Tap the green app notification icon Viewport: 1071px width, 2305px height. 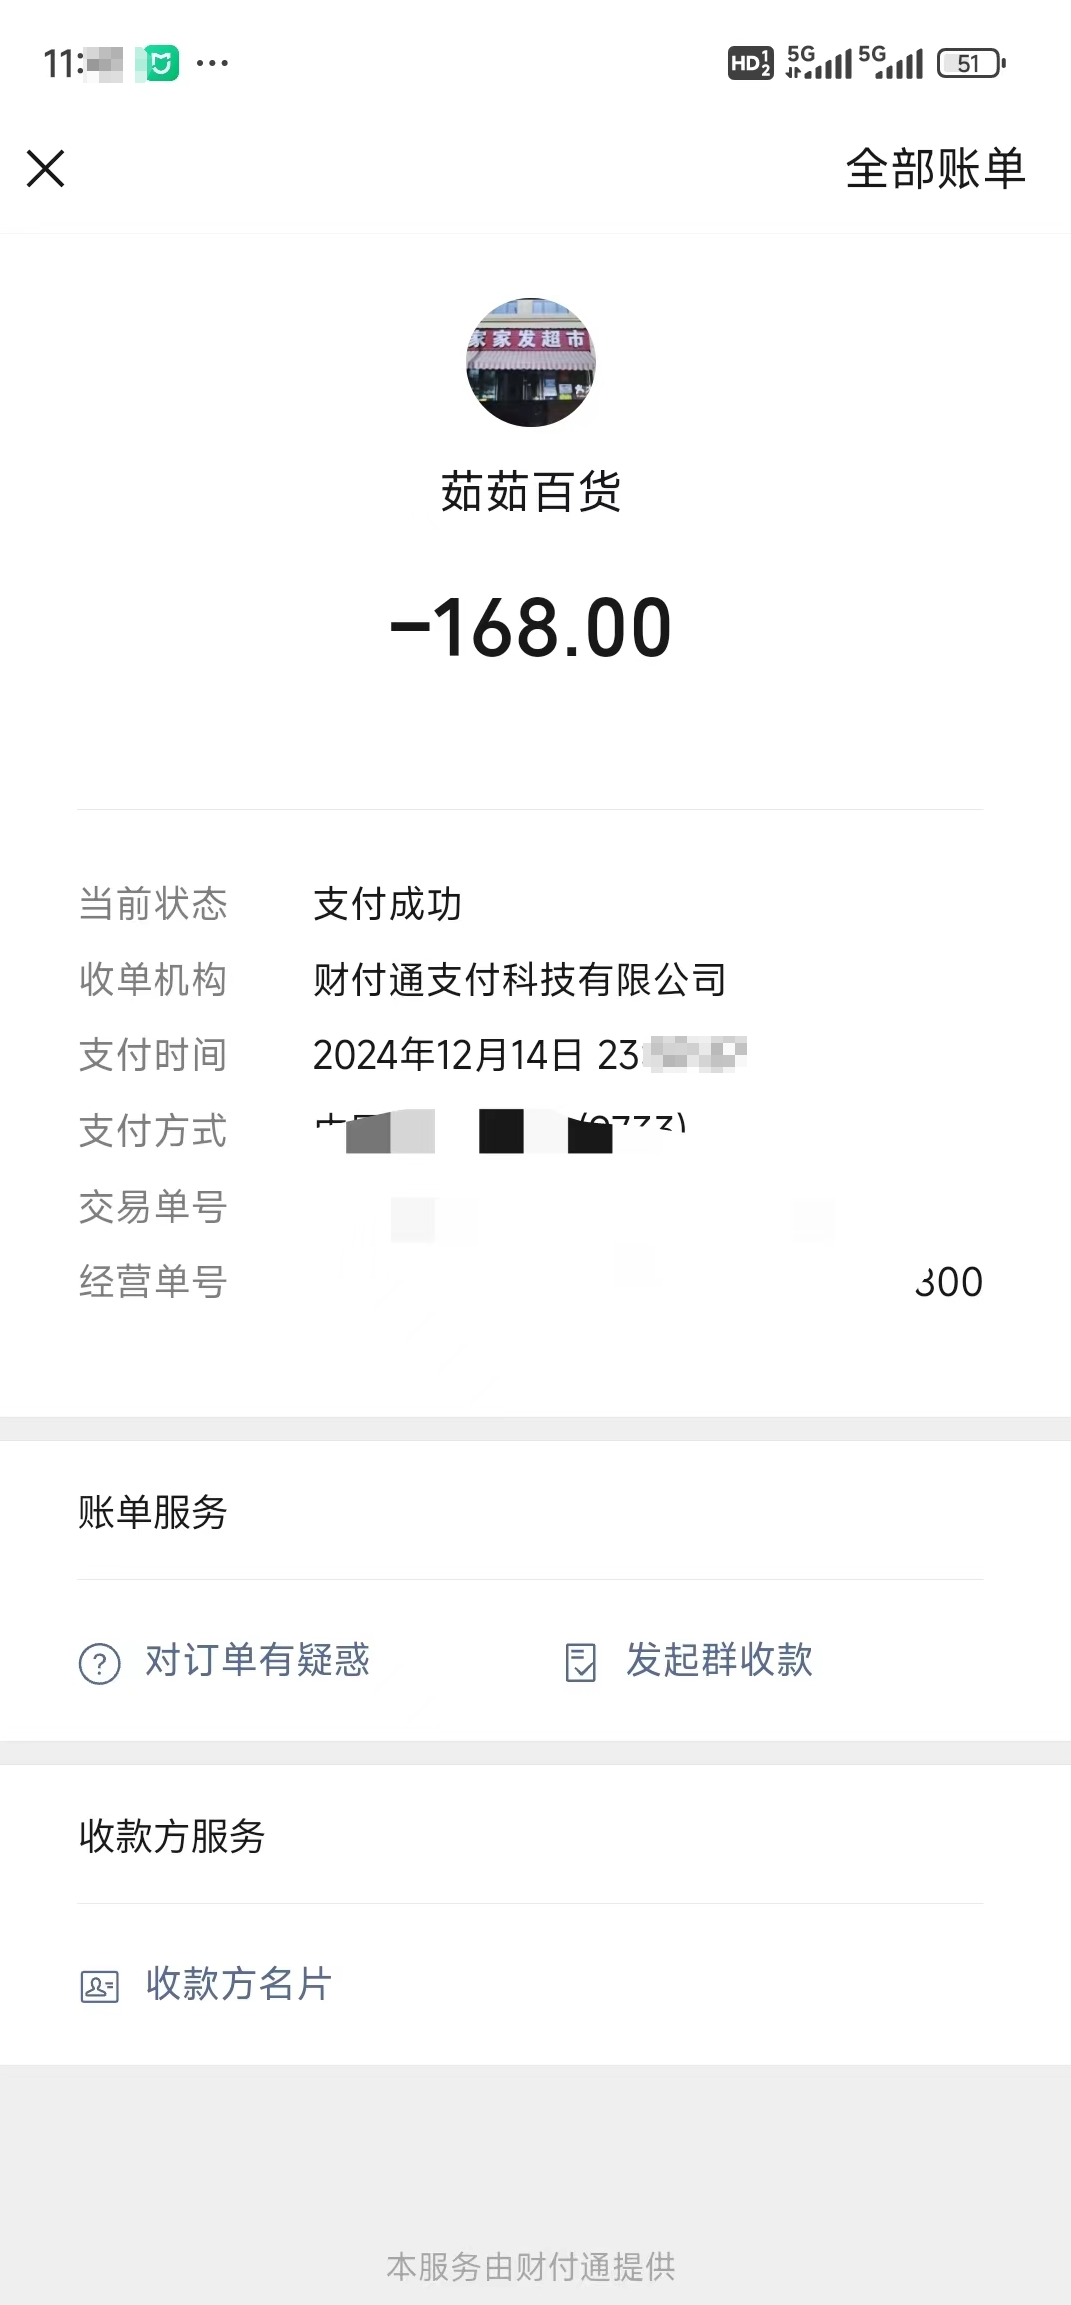[x=158, y=64]
